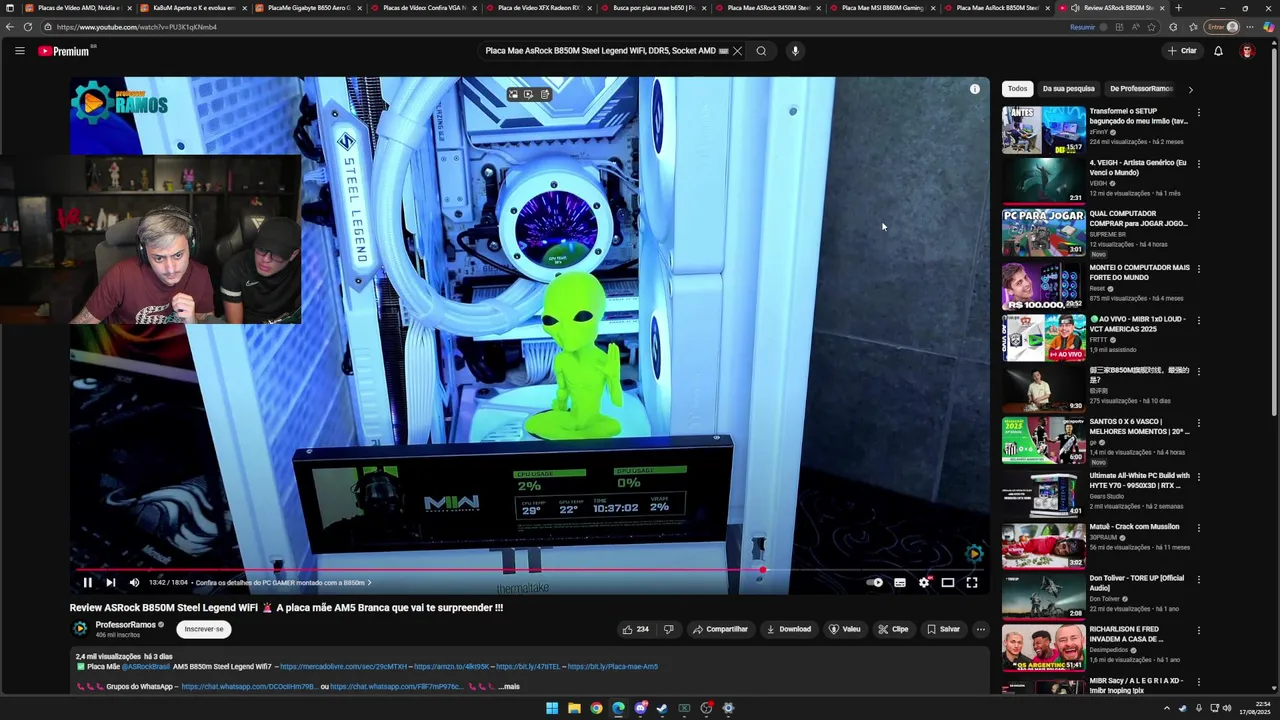Image resolution: width=1280 pixels, height=720 pixels.
Task: Enter fullscreen video mode
Action: (972, 582)
